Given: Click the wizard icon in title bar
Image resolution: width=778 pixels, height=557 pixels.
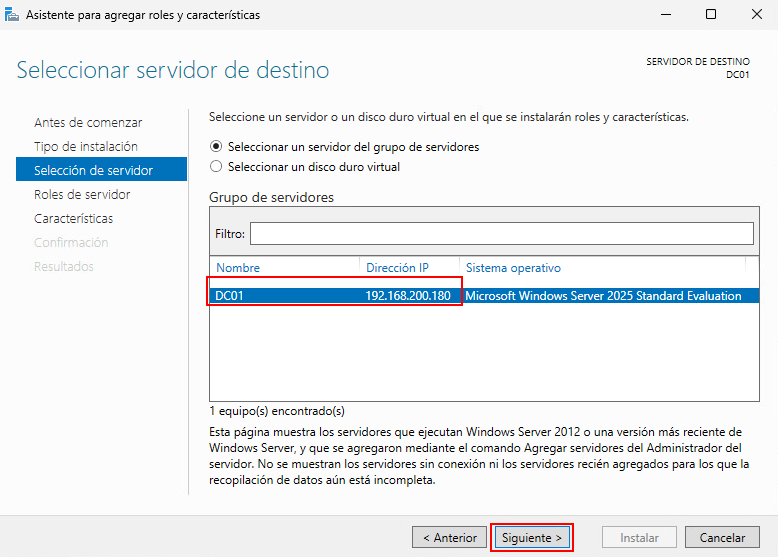Looking at the screenshot, I should coord(12,15).
